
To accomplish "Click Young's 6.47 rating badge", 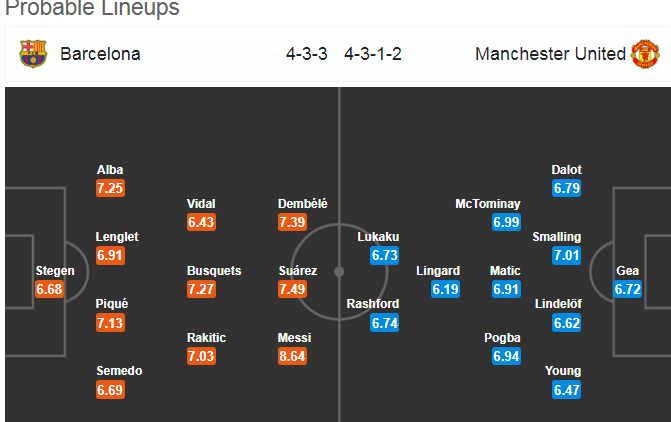I will (x=567, y=390).
